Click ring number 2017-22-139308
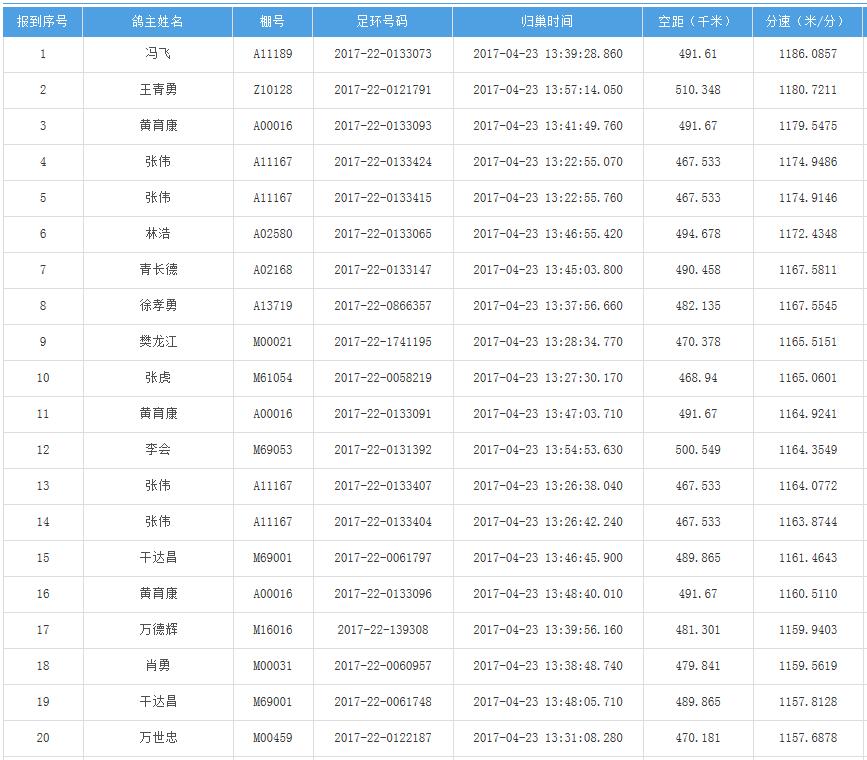Screen dimensions: 867x760 [382, 630]
